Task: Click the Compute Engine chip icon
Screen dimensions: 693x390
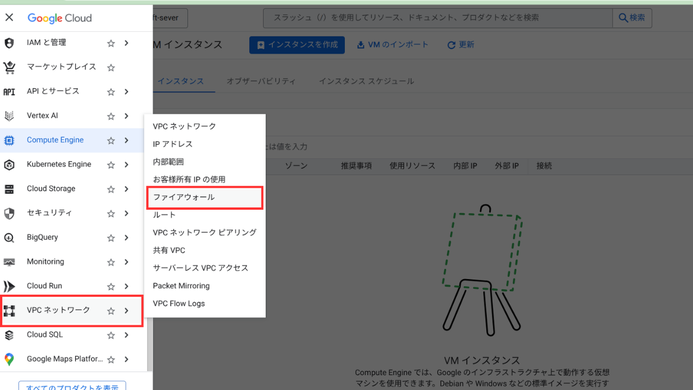Action: (9, 140)
